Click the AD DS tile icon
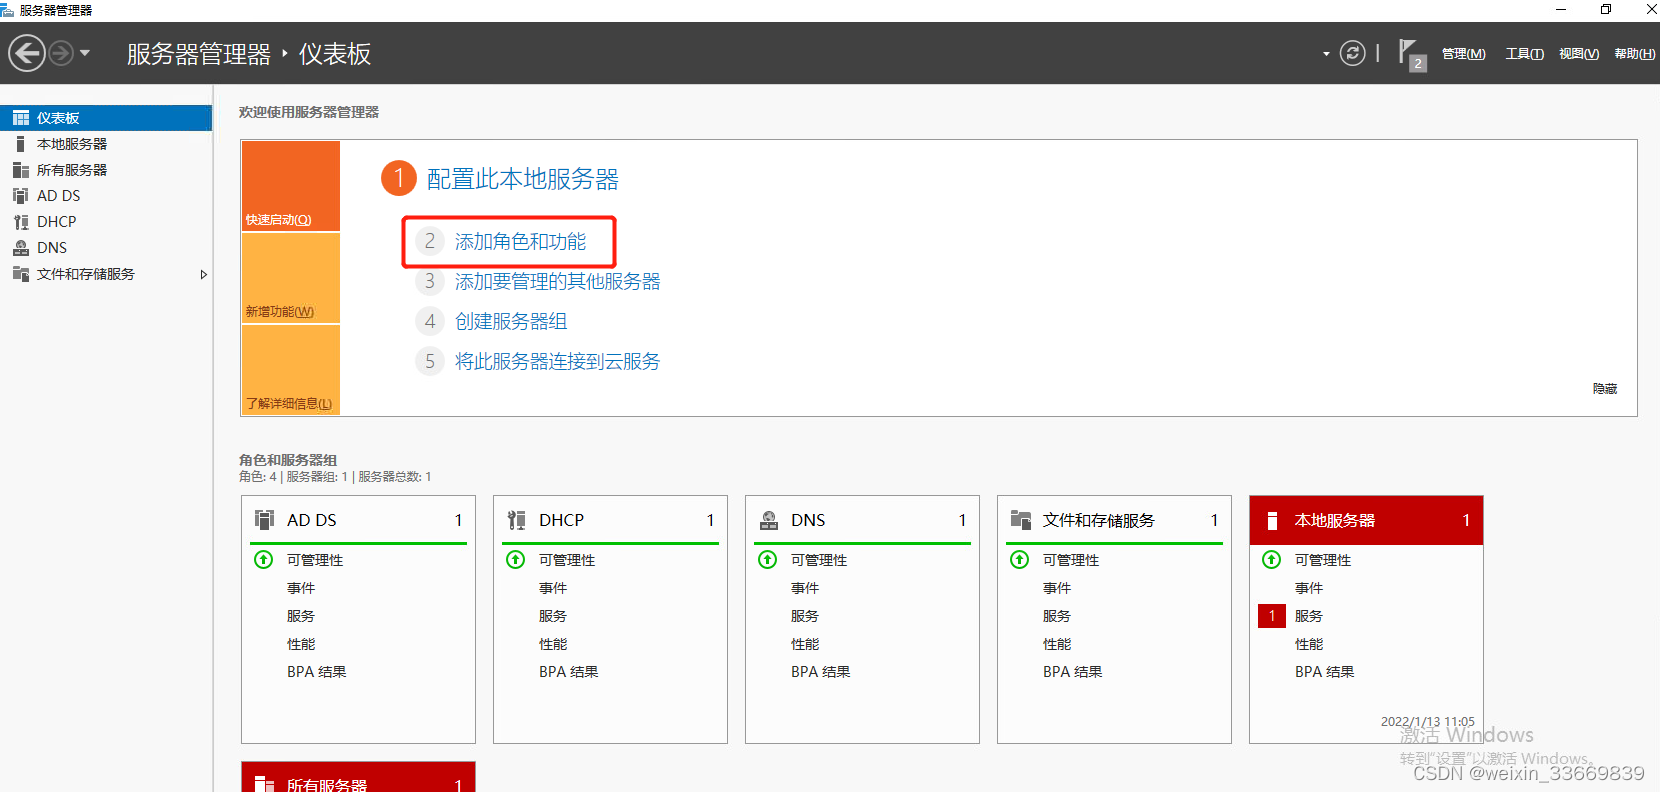This screenshot has height=792, width=1660. 265,520
